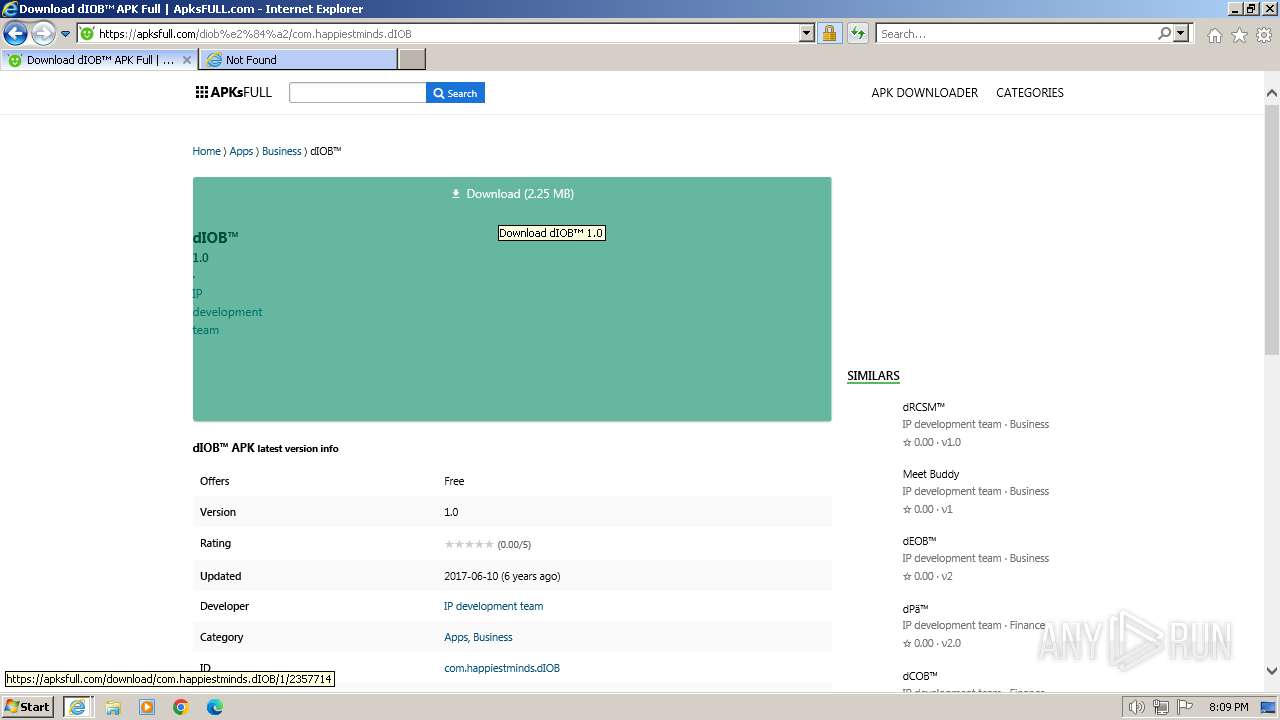Go to Business breadcrumb link
Image resolution: width=1280 pixels, height=720 pixels.
tap(281, 151)
